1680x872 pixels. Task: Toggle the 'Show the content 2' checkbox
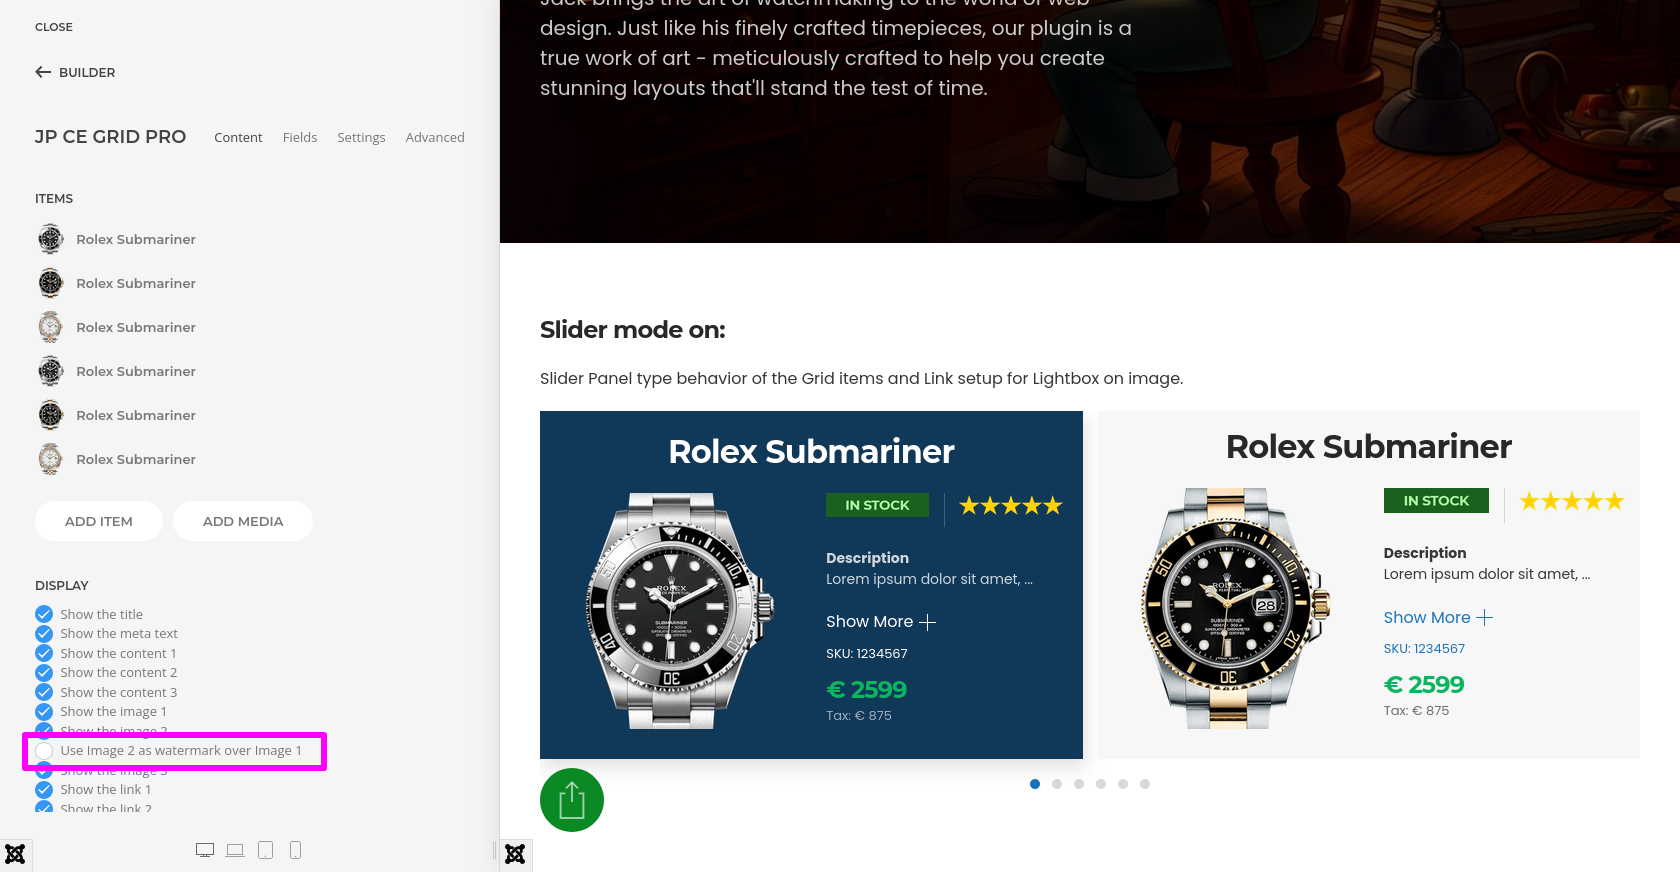44,673
